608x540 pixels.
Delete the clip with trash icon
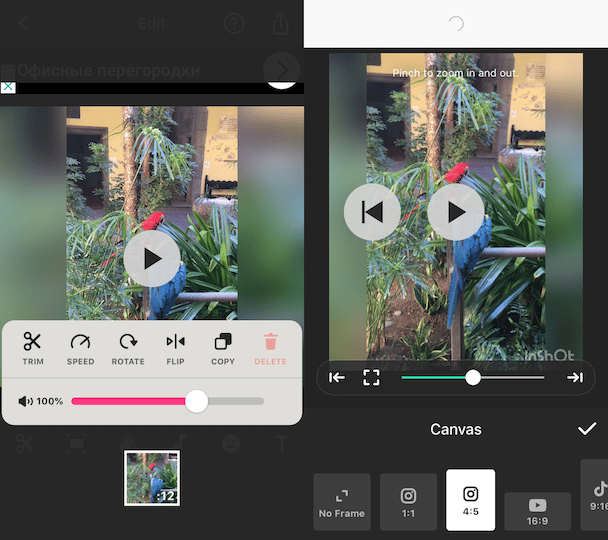(x=270, y=348)
